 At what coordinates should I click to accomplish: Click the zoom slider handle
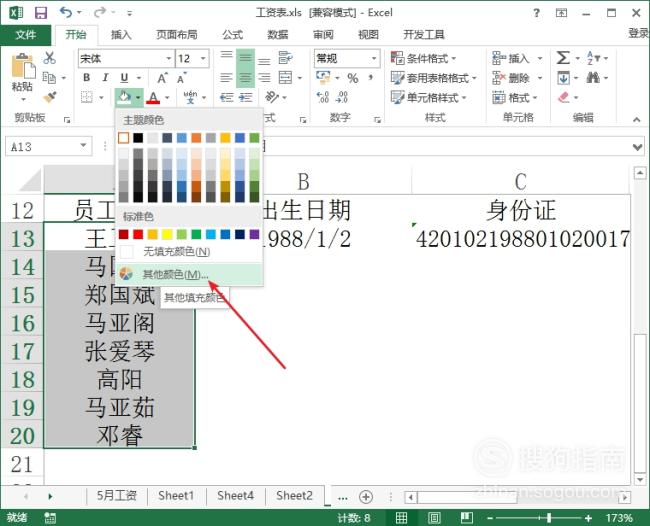click(549, 518)
